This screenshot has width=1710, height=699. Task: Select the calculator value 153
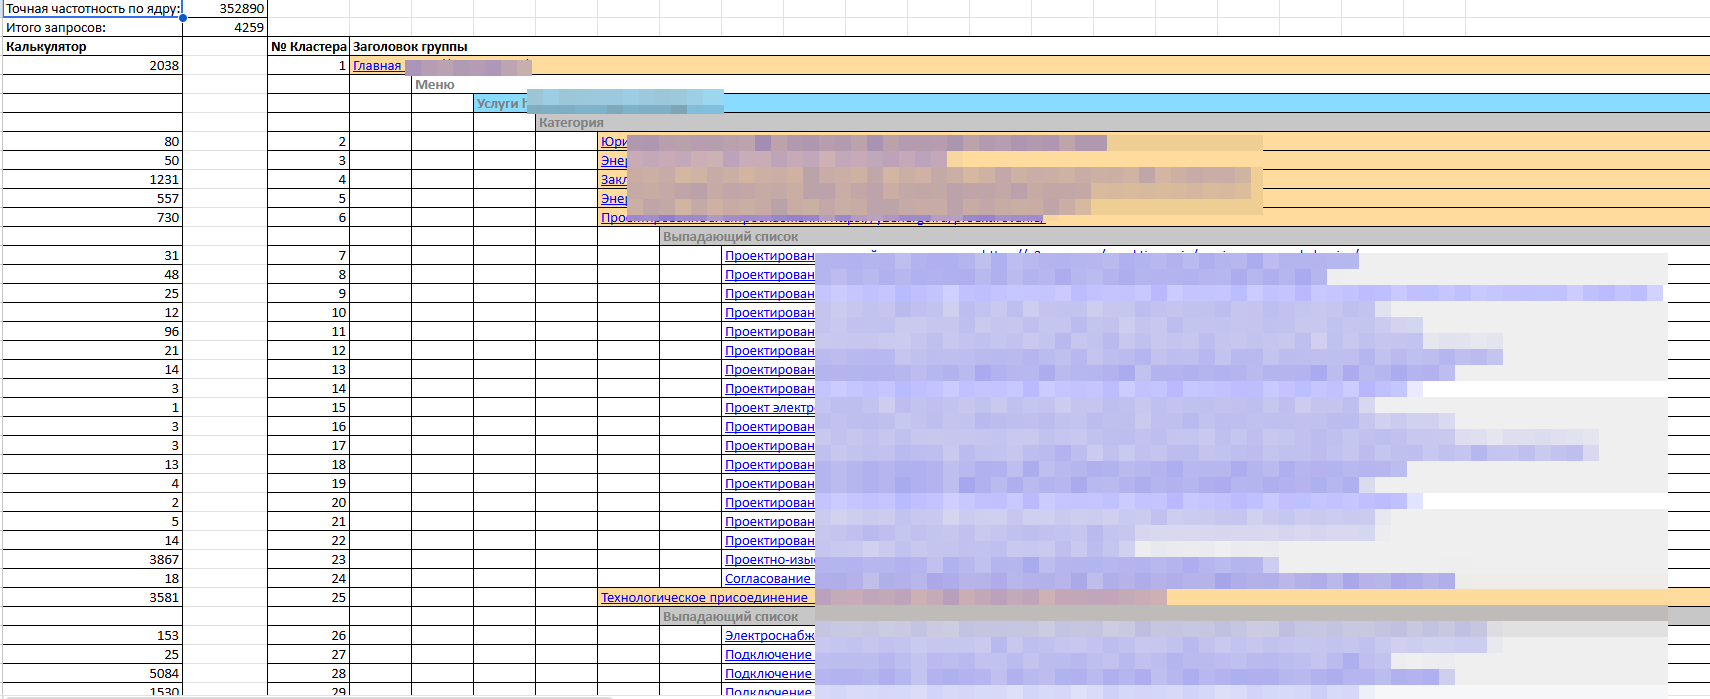click(x=93, y=636)
